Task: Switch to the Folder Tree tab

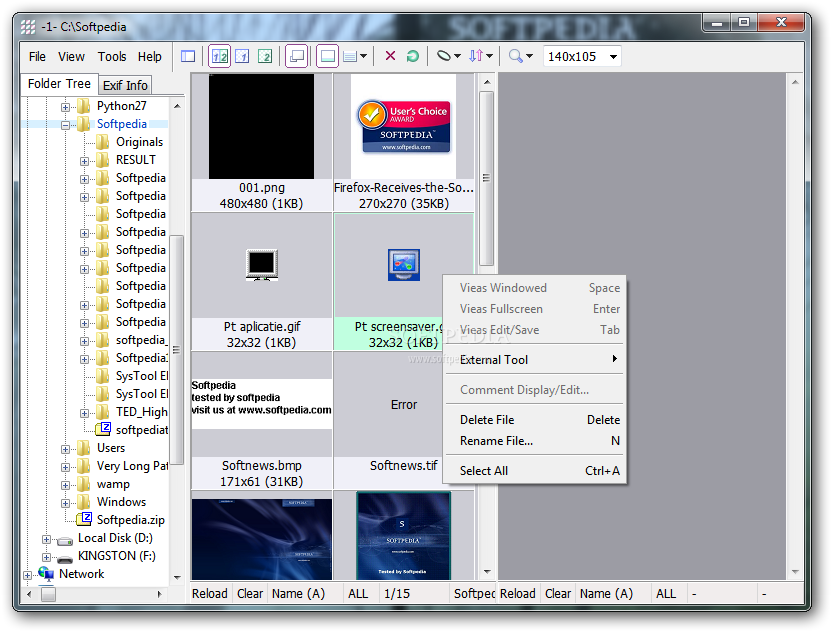Action: [x=59, y=84]
